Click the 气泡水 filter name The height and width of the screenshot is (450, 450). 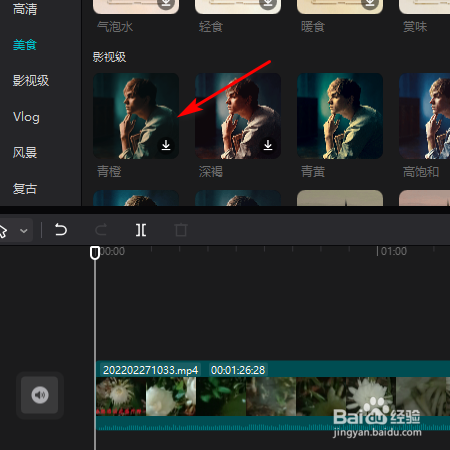(x=115, y=27)
